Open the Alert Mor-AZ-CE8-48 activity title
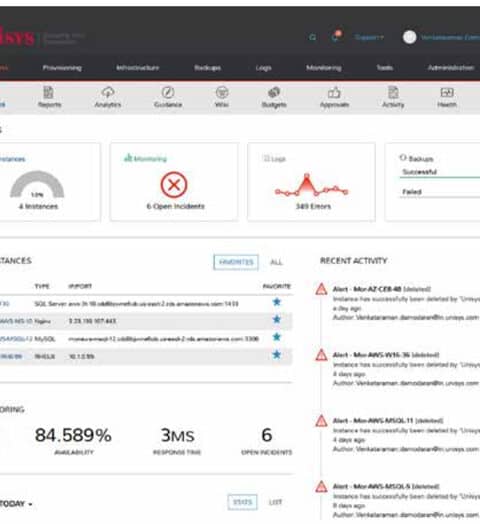480x524 pixels. click(x=382, y=289)
